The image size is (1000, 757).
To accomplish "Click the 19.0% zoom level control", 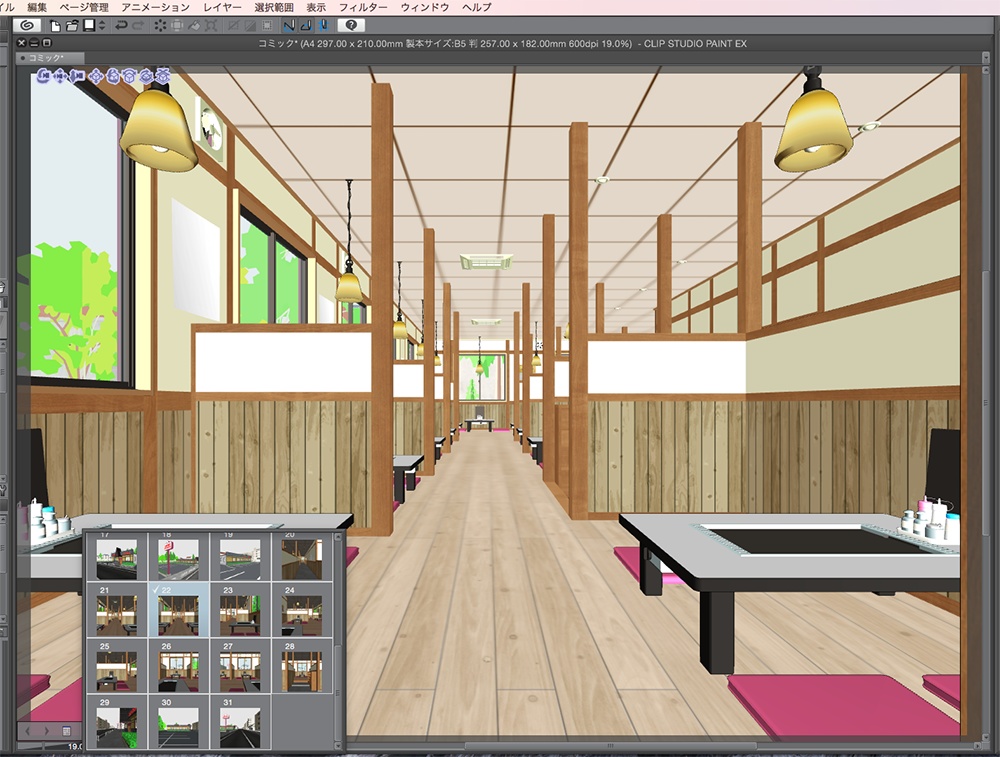I will tap(74, 746).
